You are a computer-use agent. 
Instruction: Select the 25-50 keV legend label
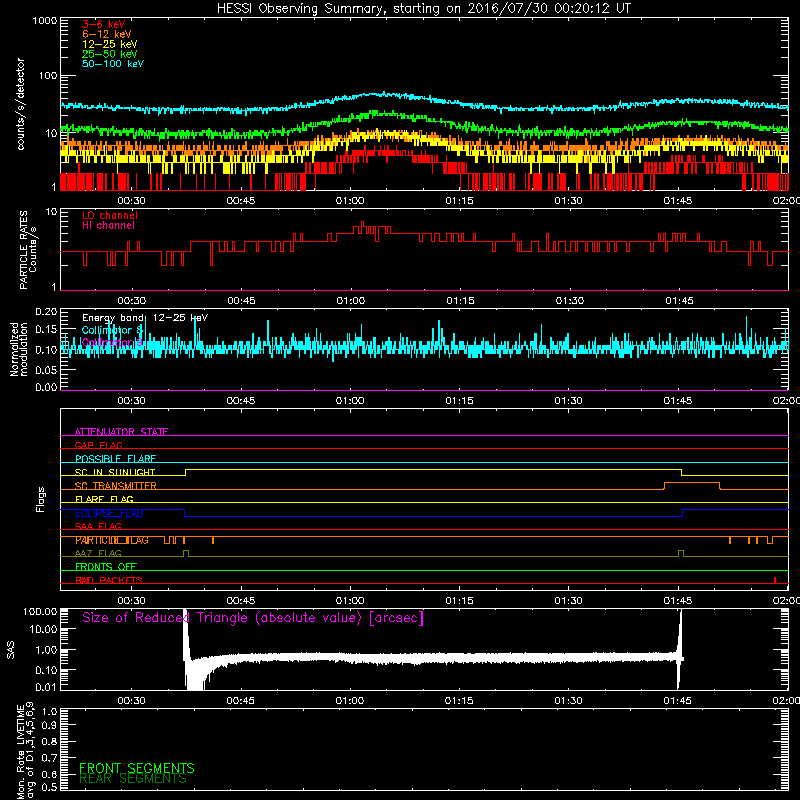tap(110, 54)
